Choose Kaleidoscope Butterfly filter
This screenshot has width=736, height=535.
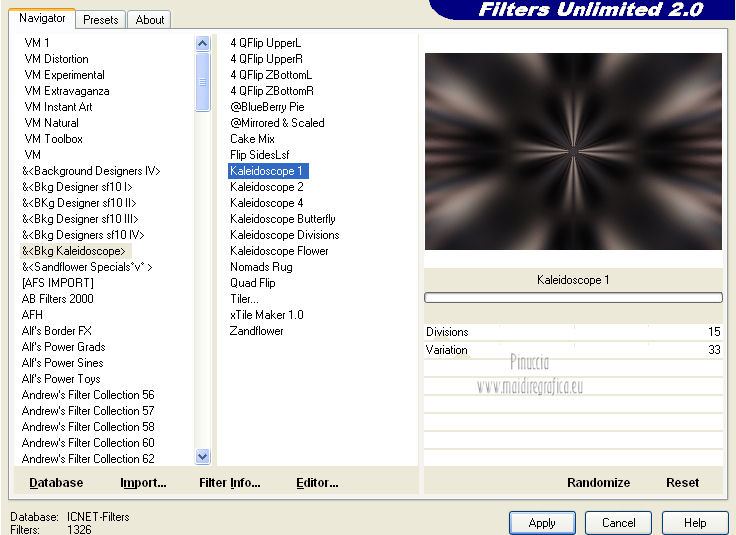283,219
